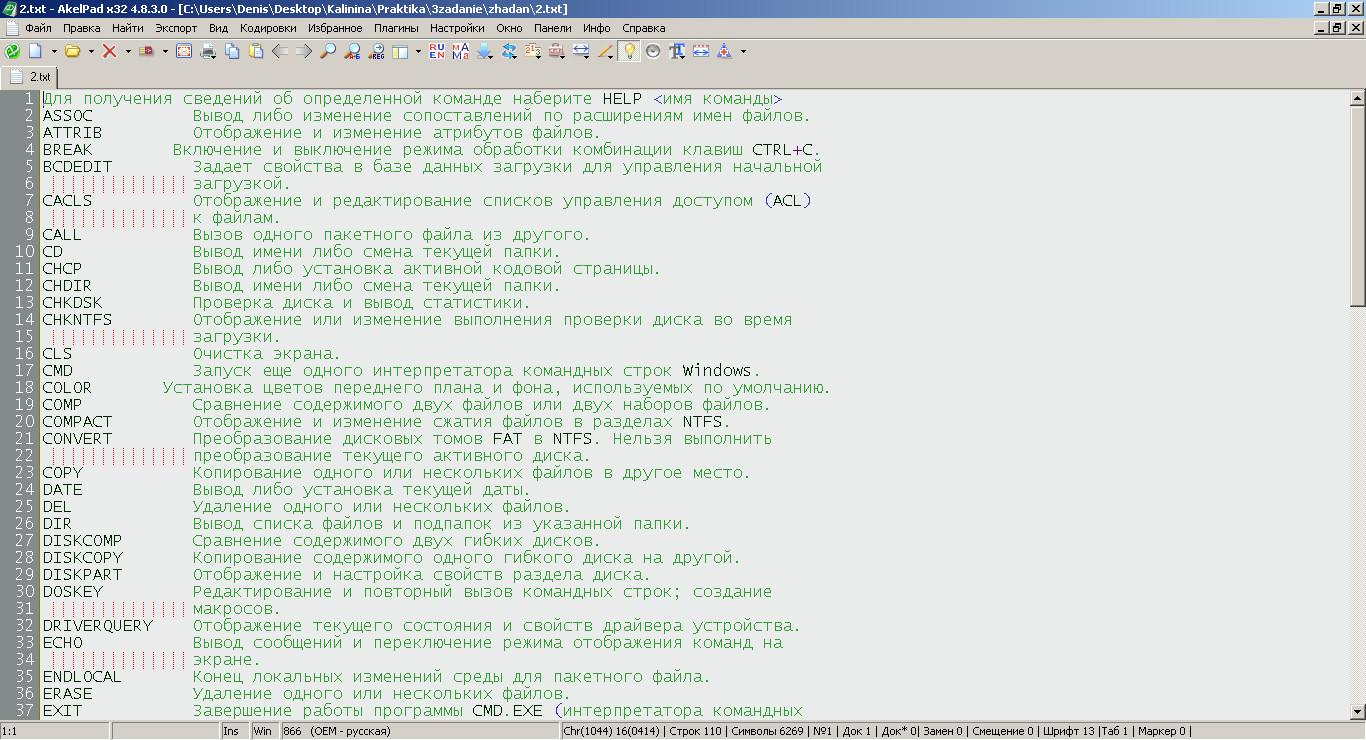Image resolution: width=1366 pixels, height=740 pixels.
Task: Click the letter A with red arrow icon
Action: [724, 51]
